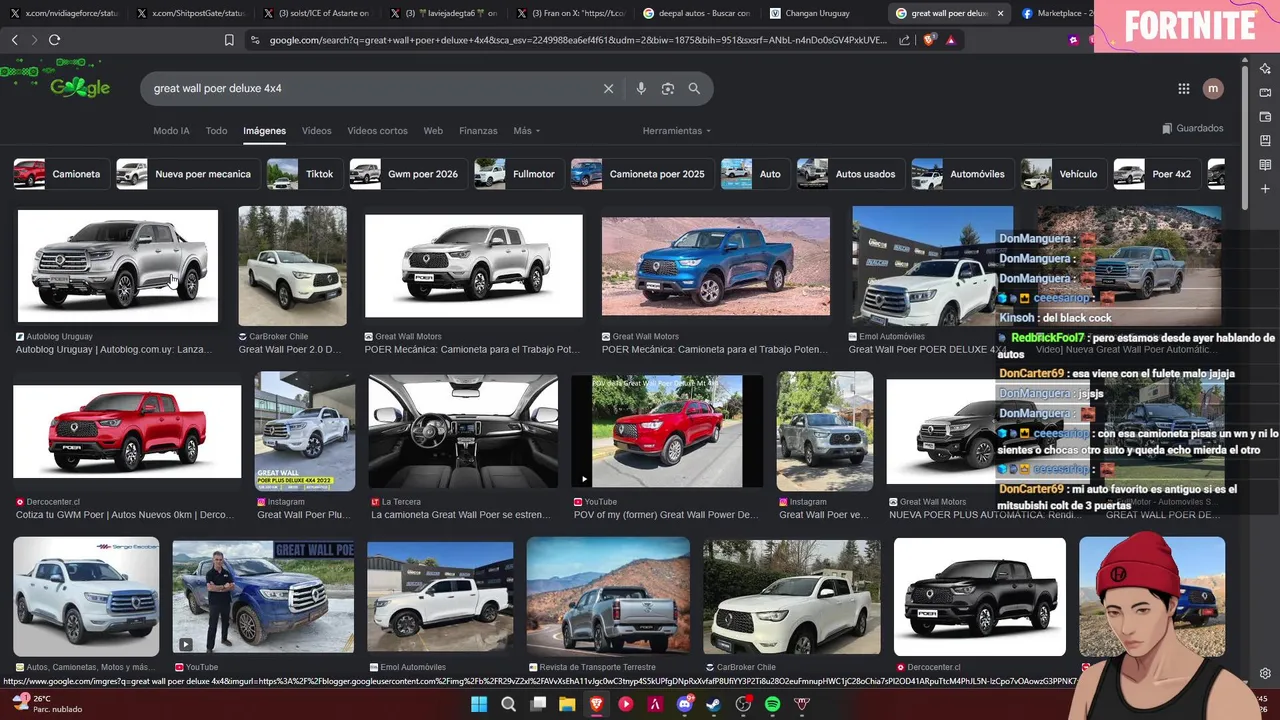Image resolution: width=1280 pixels, height=720 pixels.
Task: Open Steam from the taskbar
Action: click(x=714, y=704)
